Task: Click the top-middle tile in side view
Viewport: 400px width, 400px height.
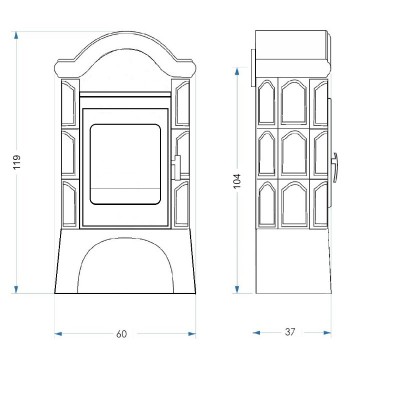Action: coord(294,102)
